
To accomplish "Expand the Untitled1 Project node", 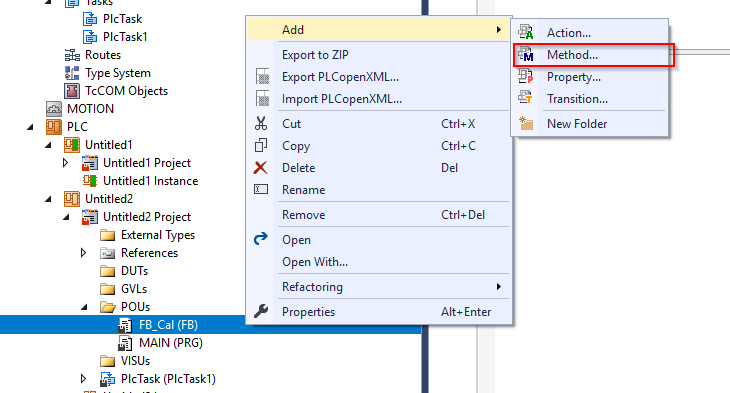I will tap(66, 163).
